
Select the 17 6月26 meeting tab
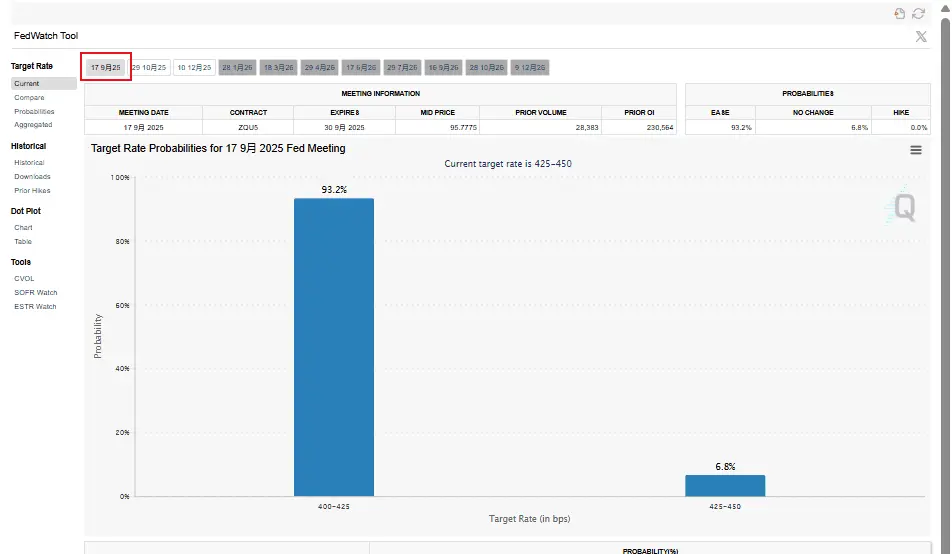click(361, 67)
